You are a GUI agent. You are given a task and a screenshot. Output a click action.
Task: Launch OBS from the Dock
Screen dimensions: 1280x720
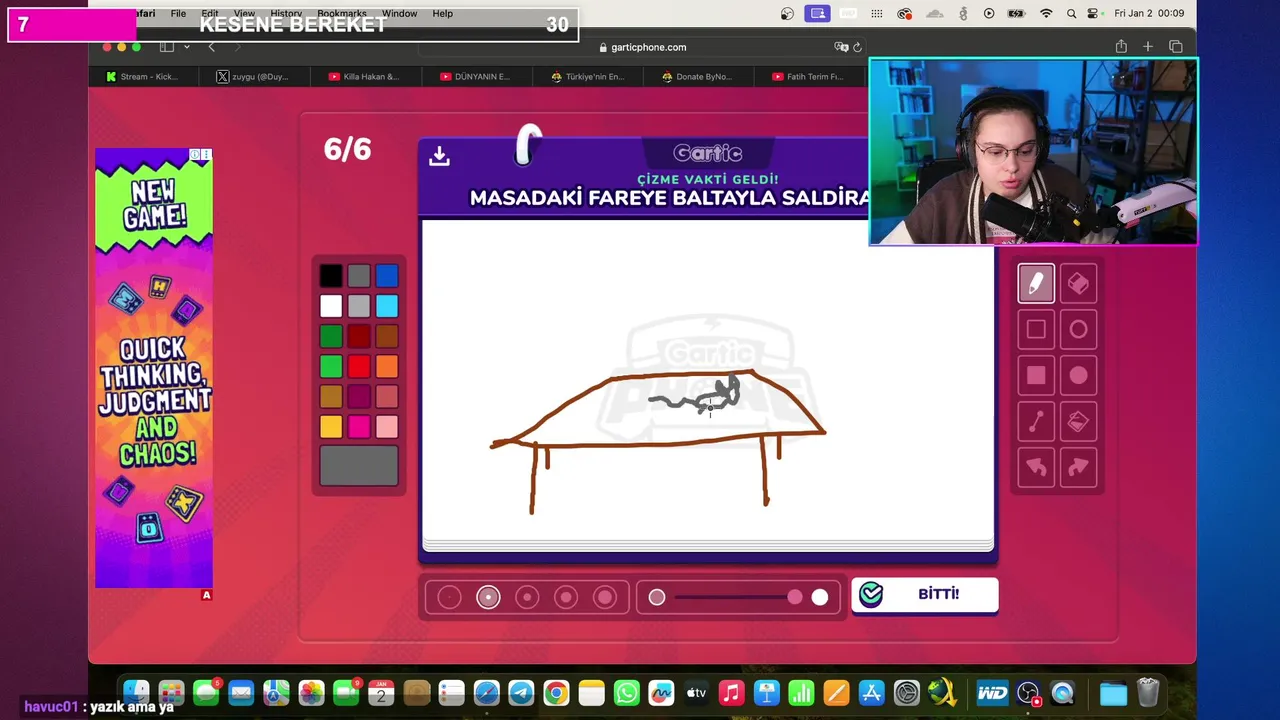click(1028, 693)
